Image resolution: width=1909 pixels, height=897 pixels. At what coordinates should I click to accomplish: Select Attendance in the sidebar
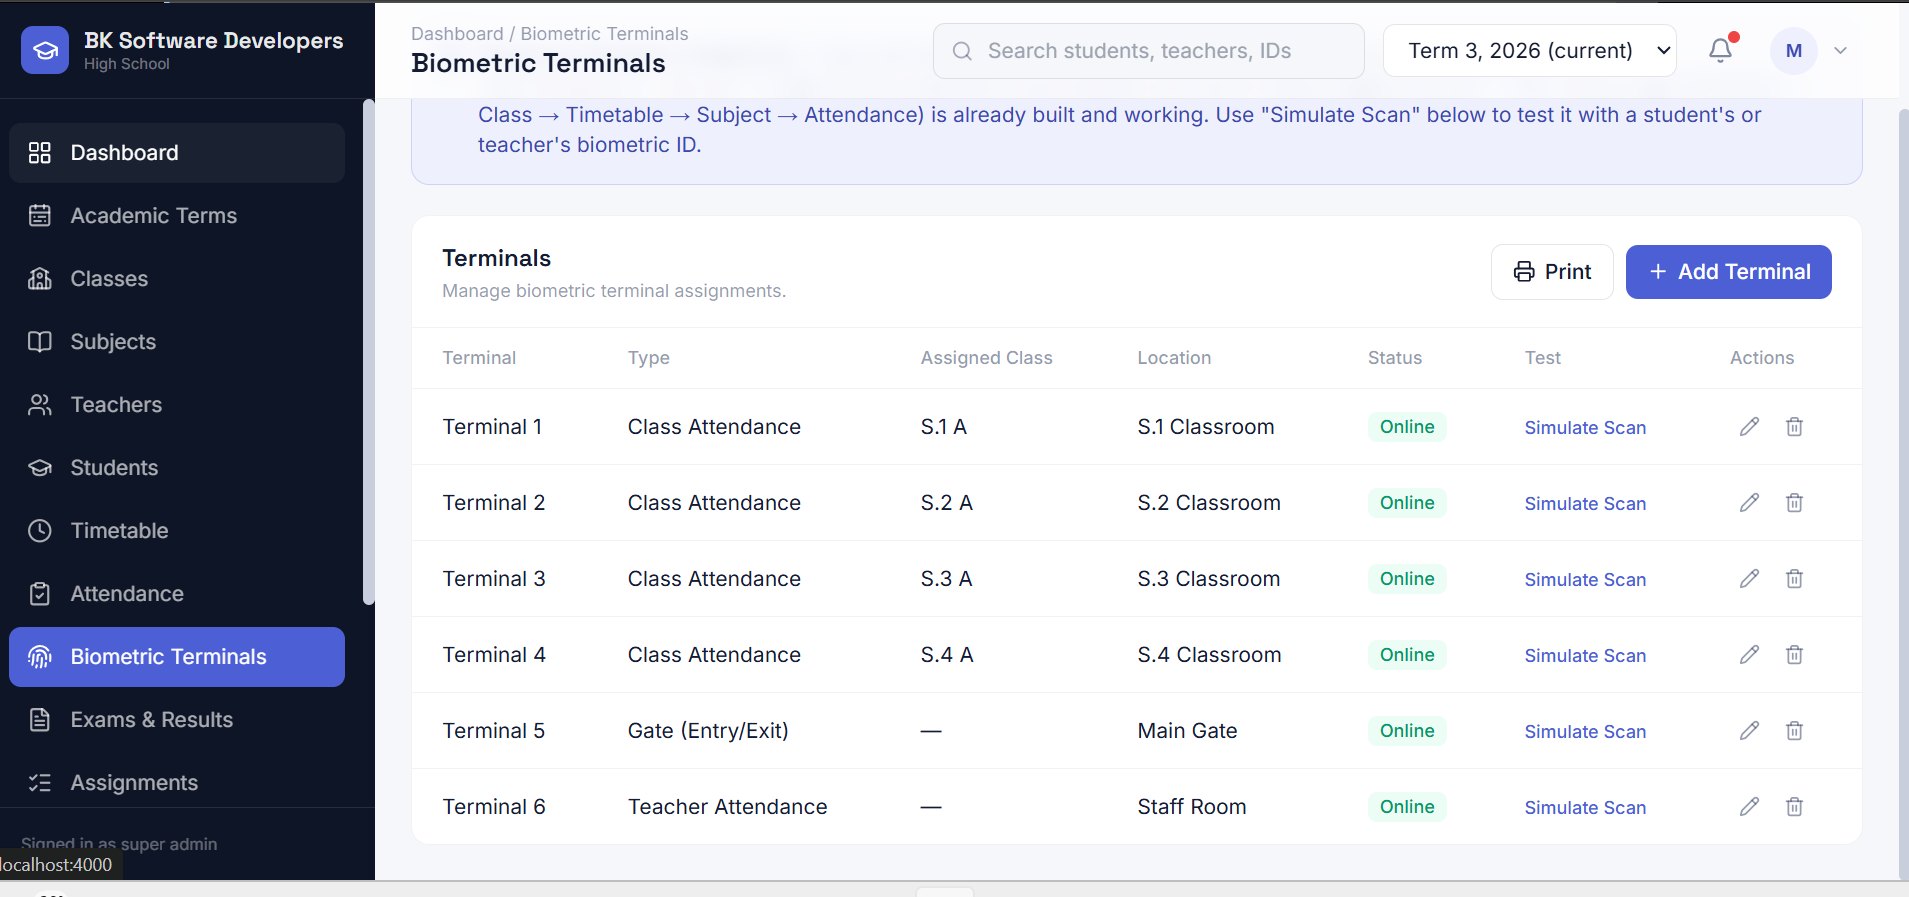point(177,594)
